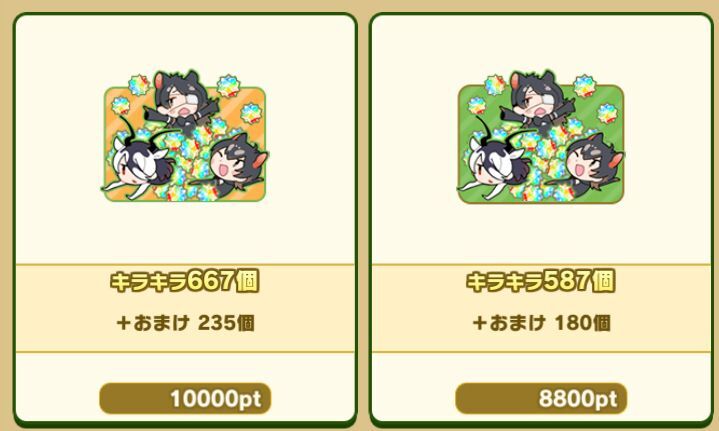Click the +おまけ 180個 bonus text
The height and width of the screenshot is (431, 719).
(542, 323)
